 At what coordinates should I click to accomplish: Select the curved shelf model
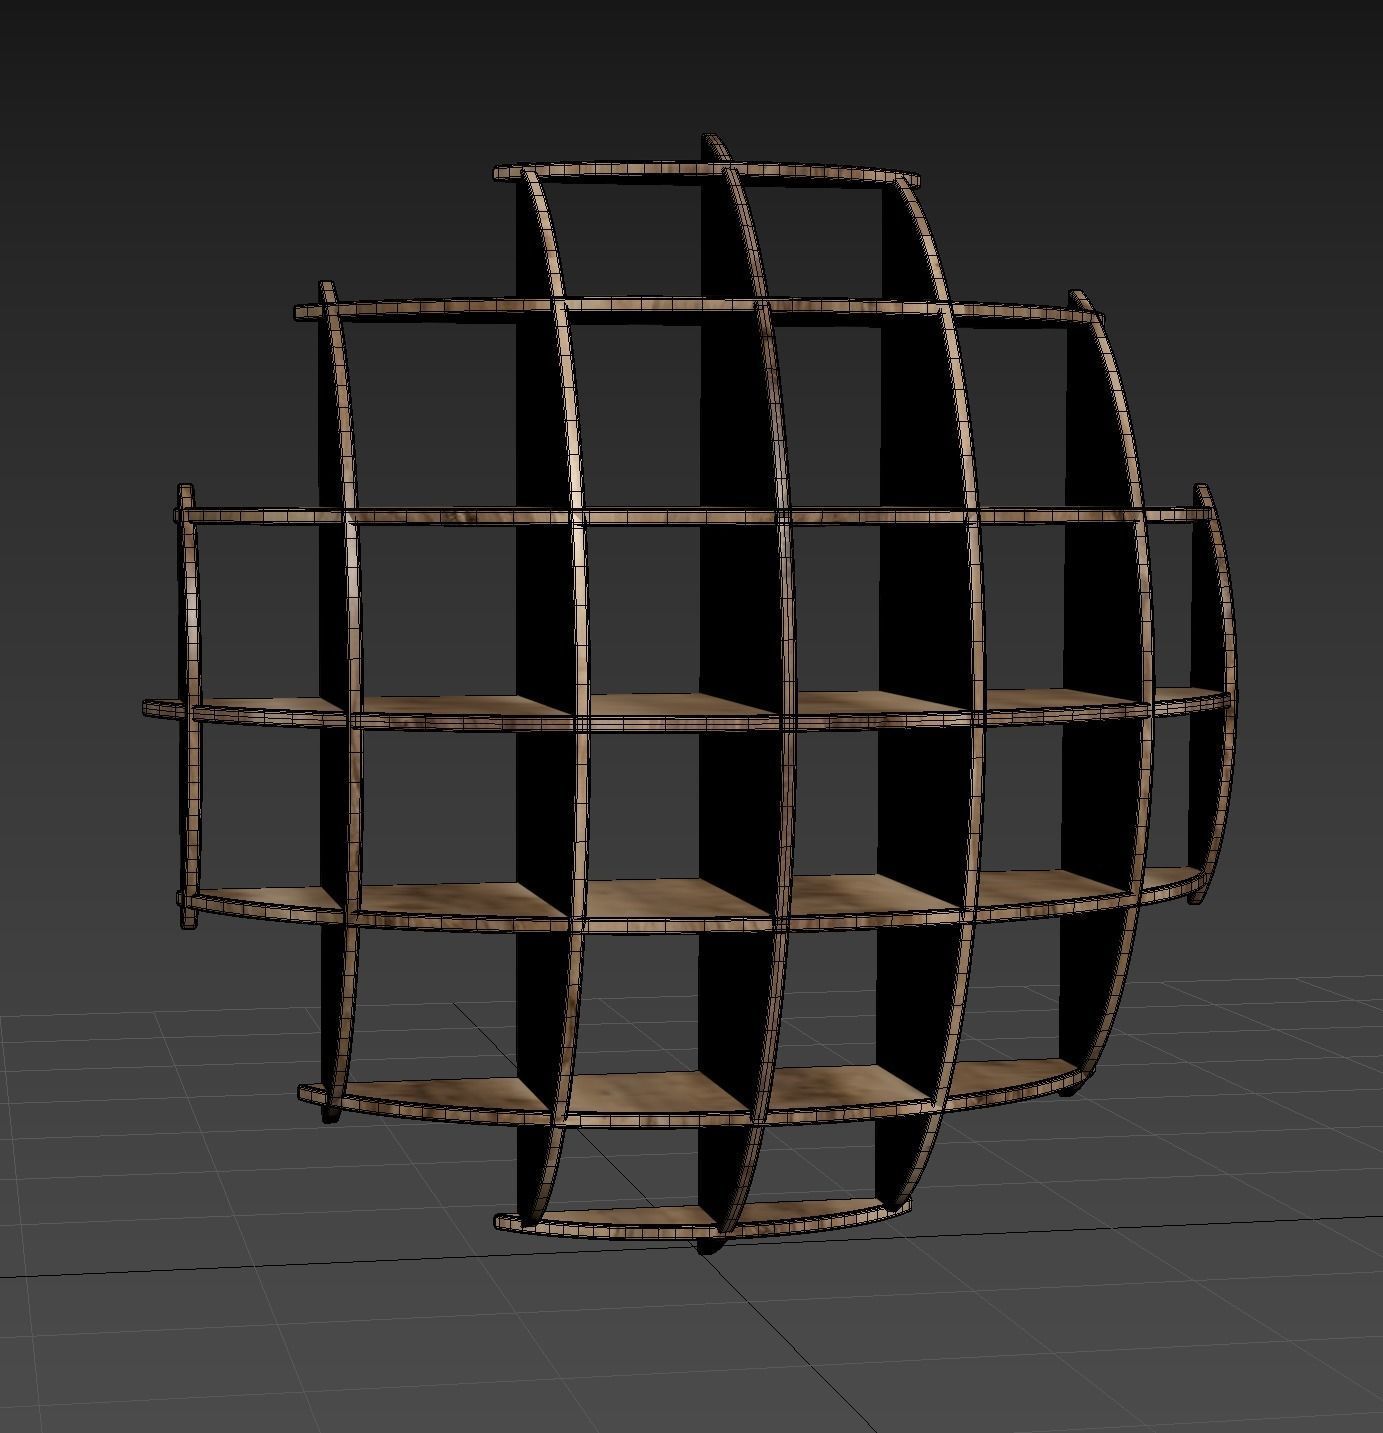[x=690, y=715]
